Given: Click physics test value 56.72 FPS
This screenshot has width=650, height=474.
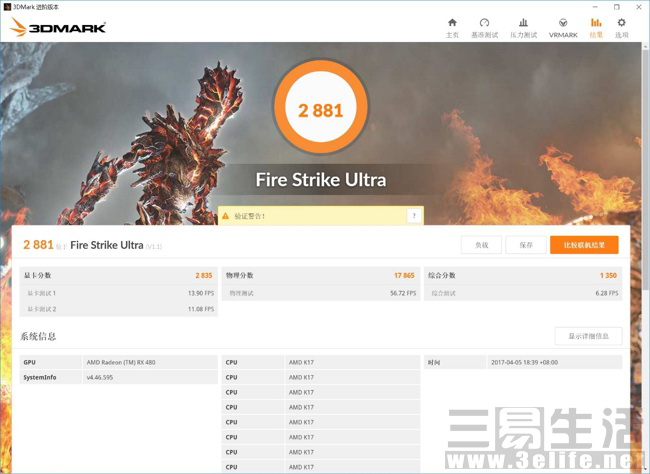Looking at the screenshot, I should coord(403,293).
